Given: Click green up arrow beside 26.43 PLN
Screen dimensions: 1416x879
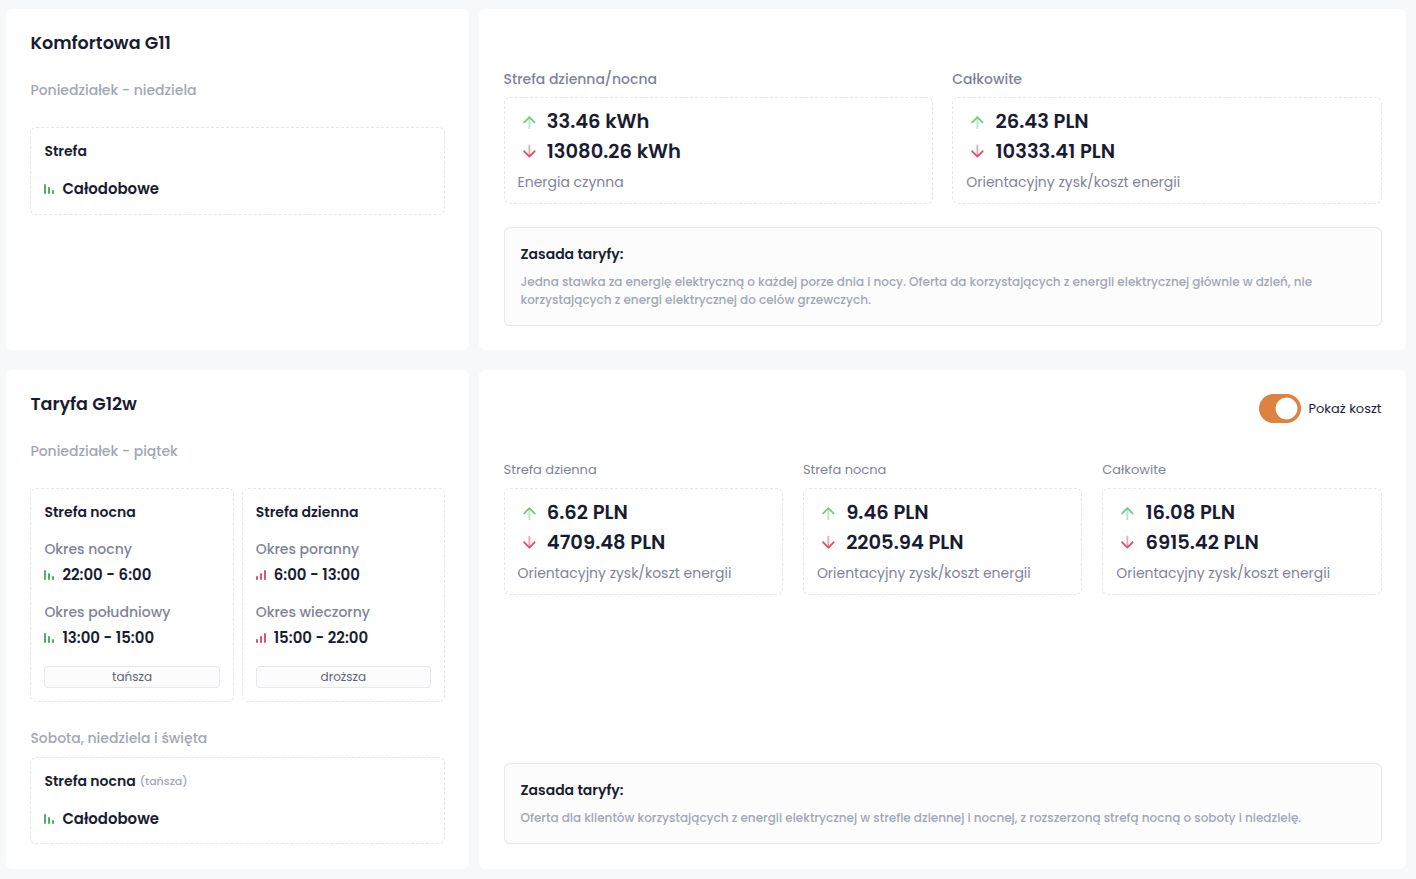Looking at the screenshot, I should 977,122.
